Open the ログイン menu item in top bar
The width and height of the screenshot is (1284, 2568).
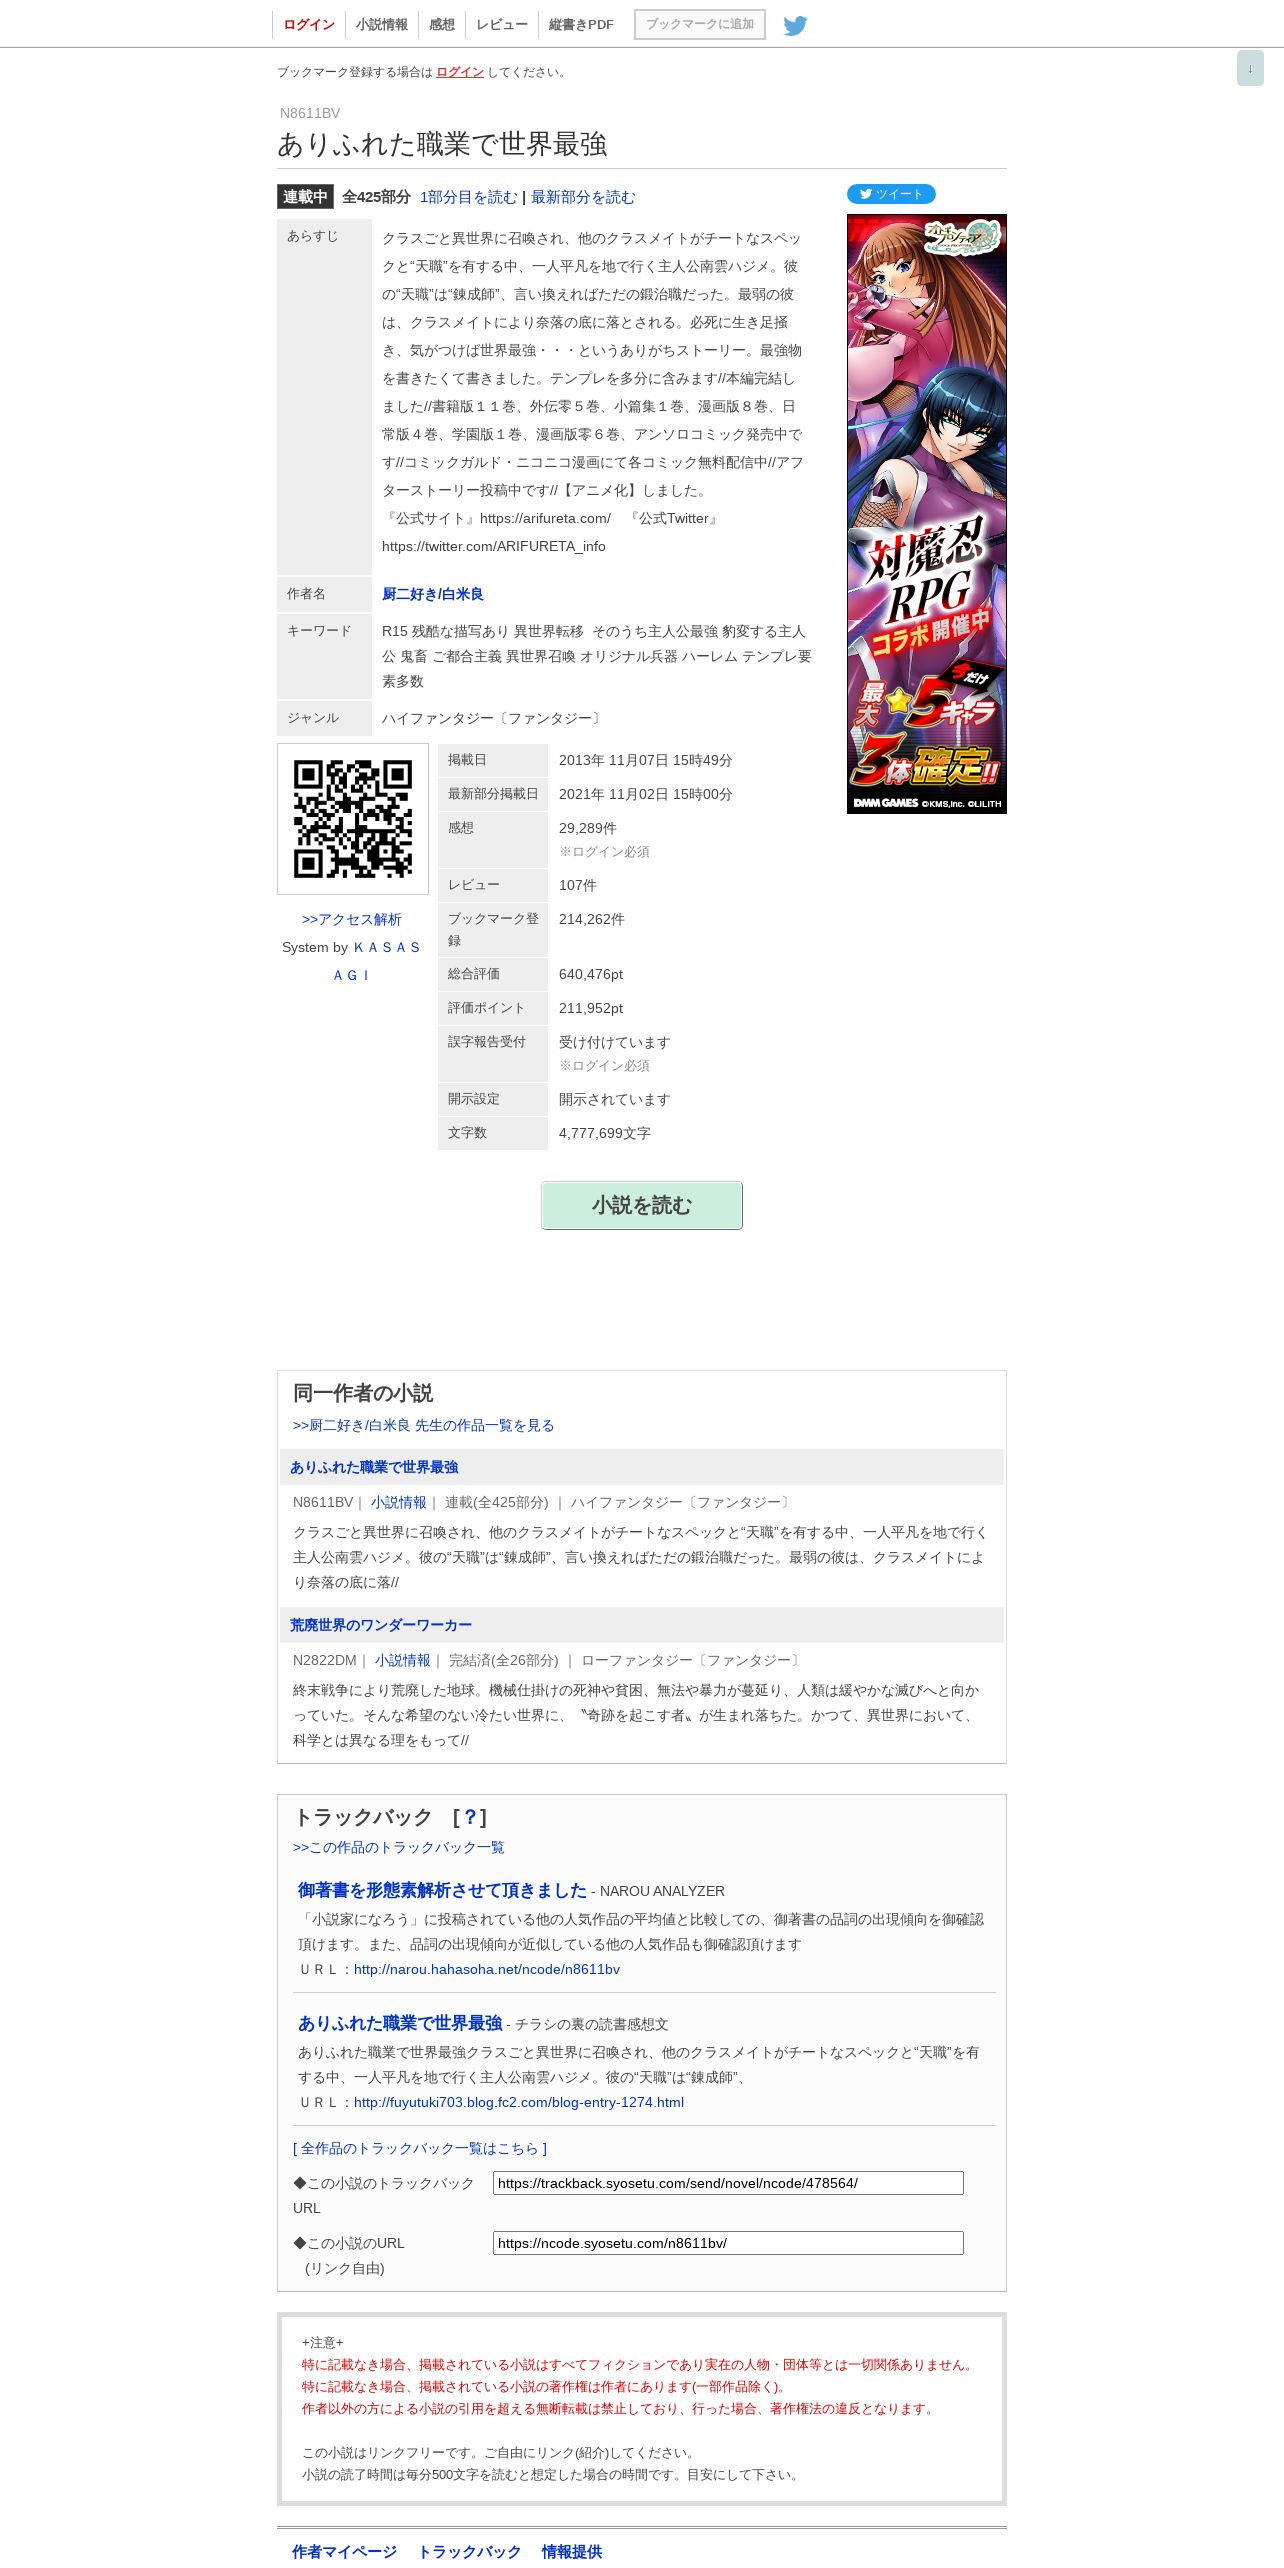tap(309, 25)
